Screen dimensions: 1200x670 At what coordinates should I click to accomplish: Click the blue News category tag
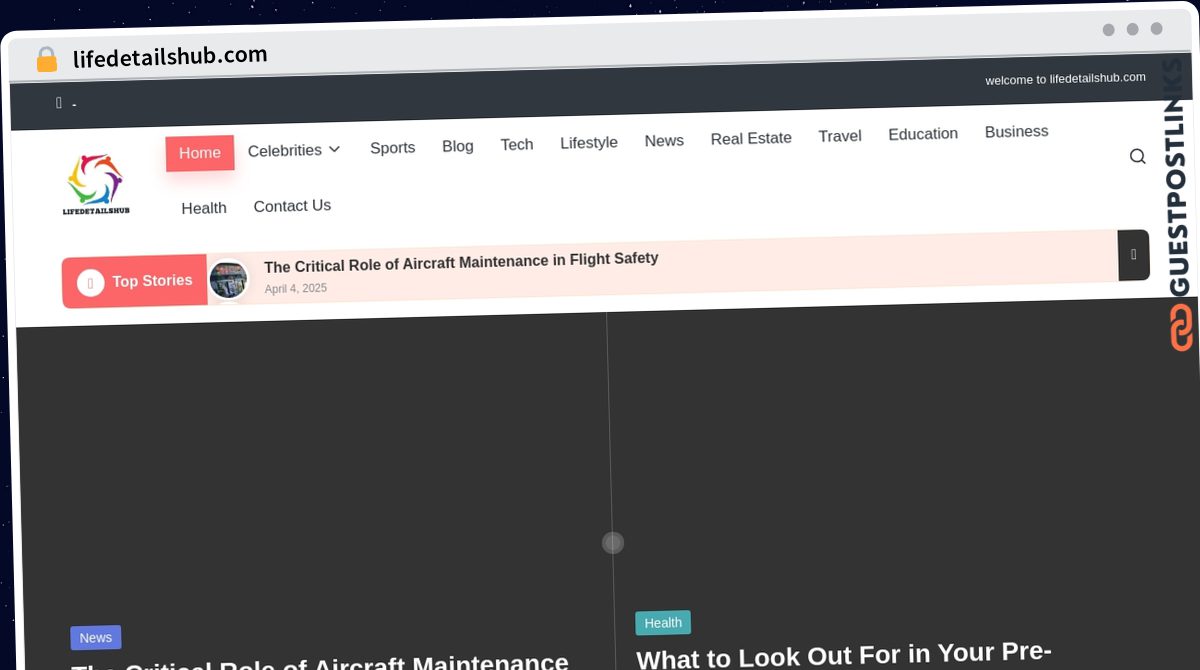pos(96,638)
